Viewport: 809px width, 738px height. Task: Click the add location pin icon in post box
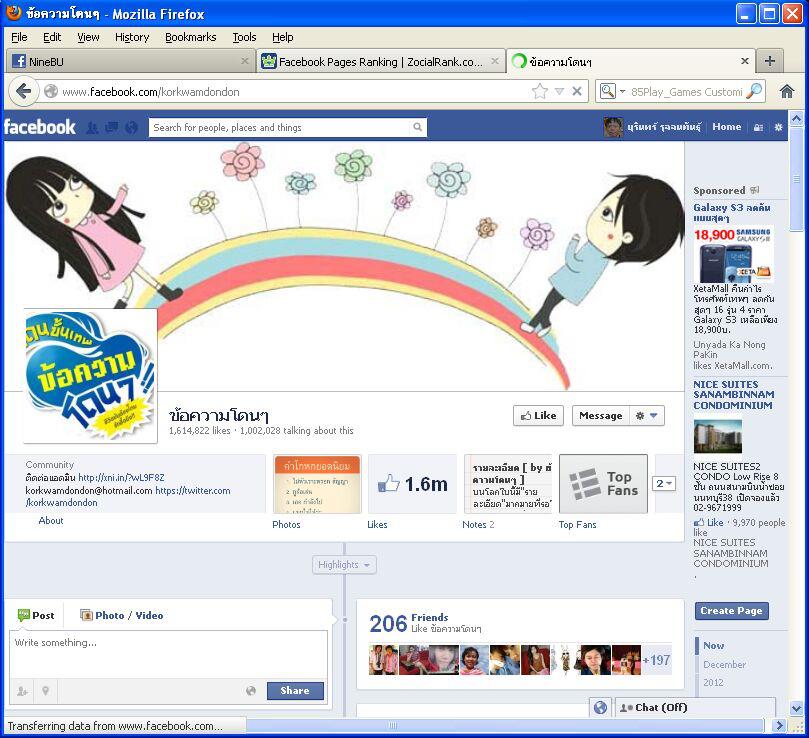45,691
